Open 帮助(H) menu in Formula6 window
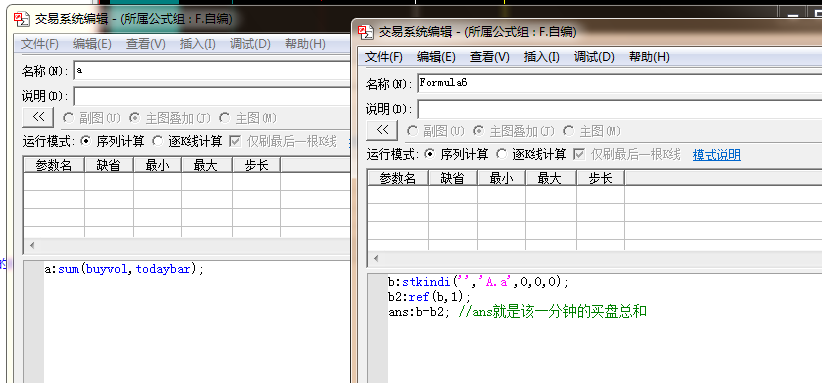The width and height of the screenshot is (822, 383). pos(649,57)
